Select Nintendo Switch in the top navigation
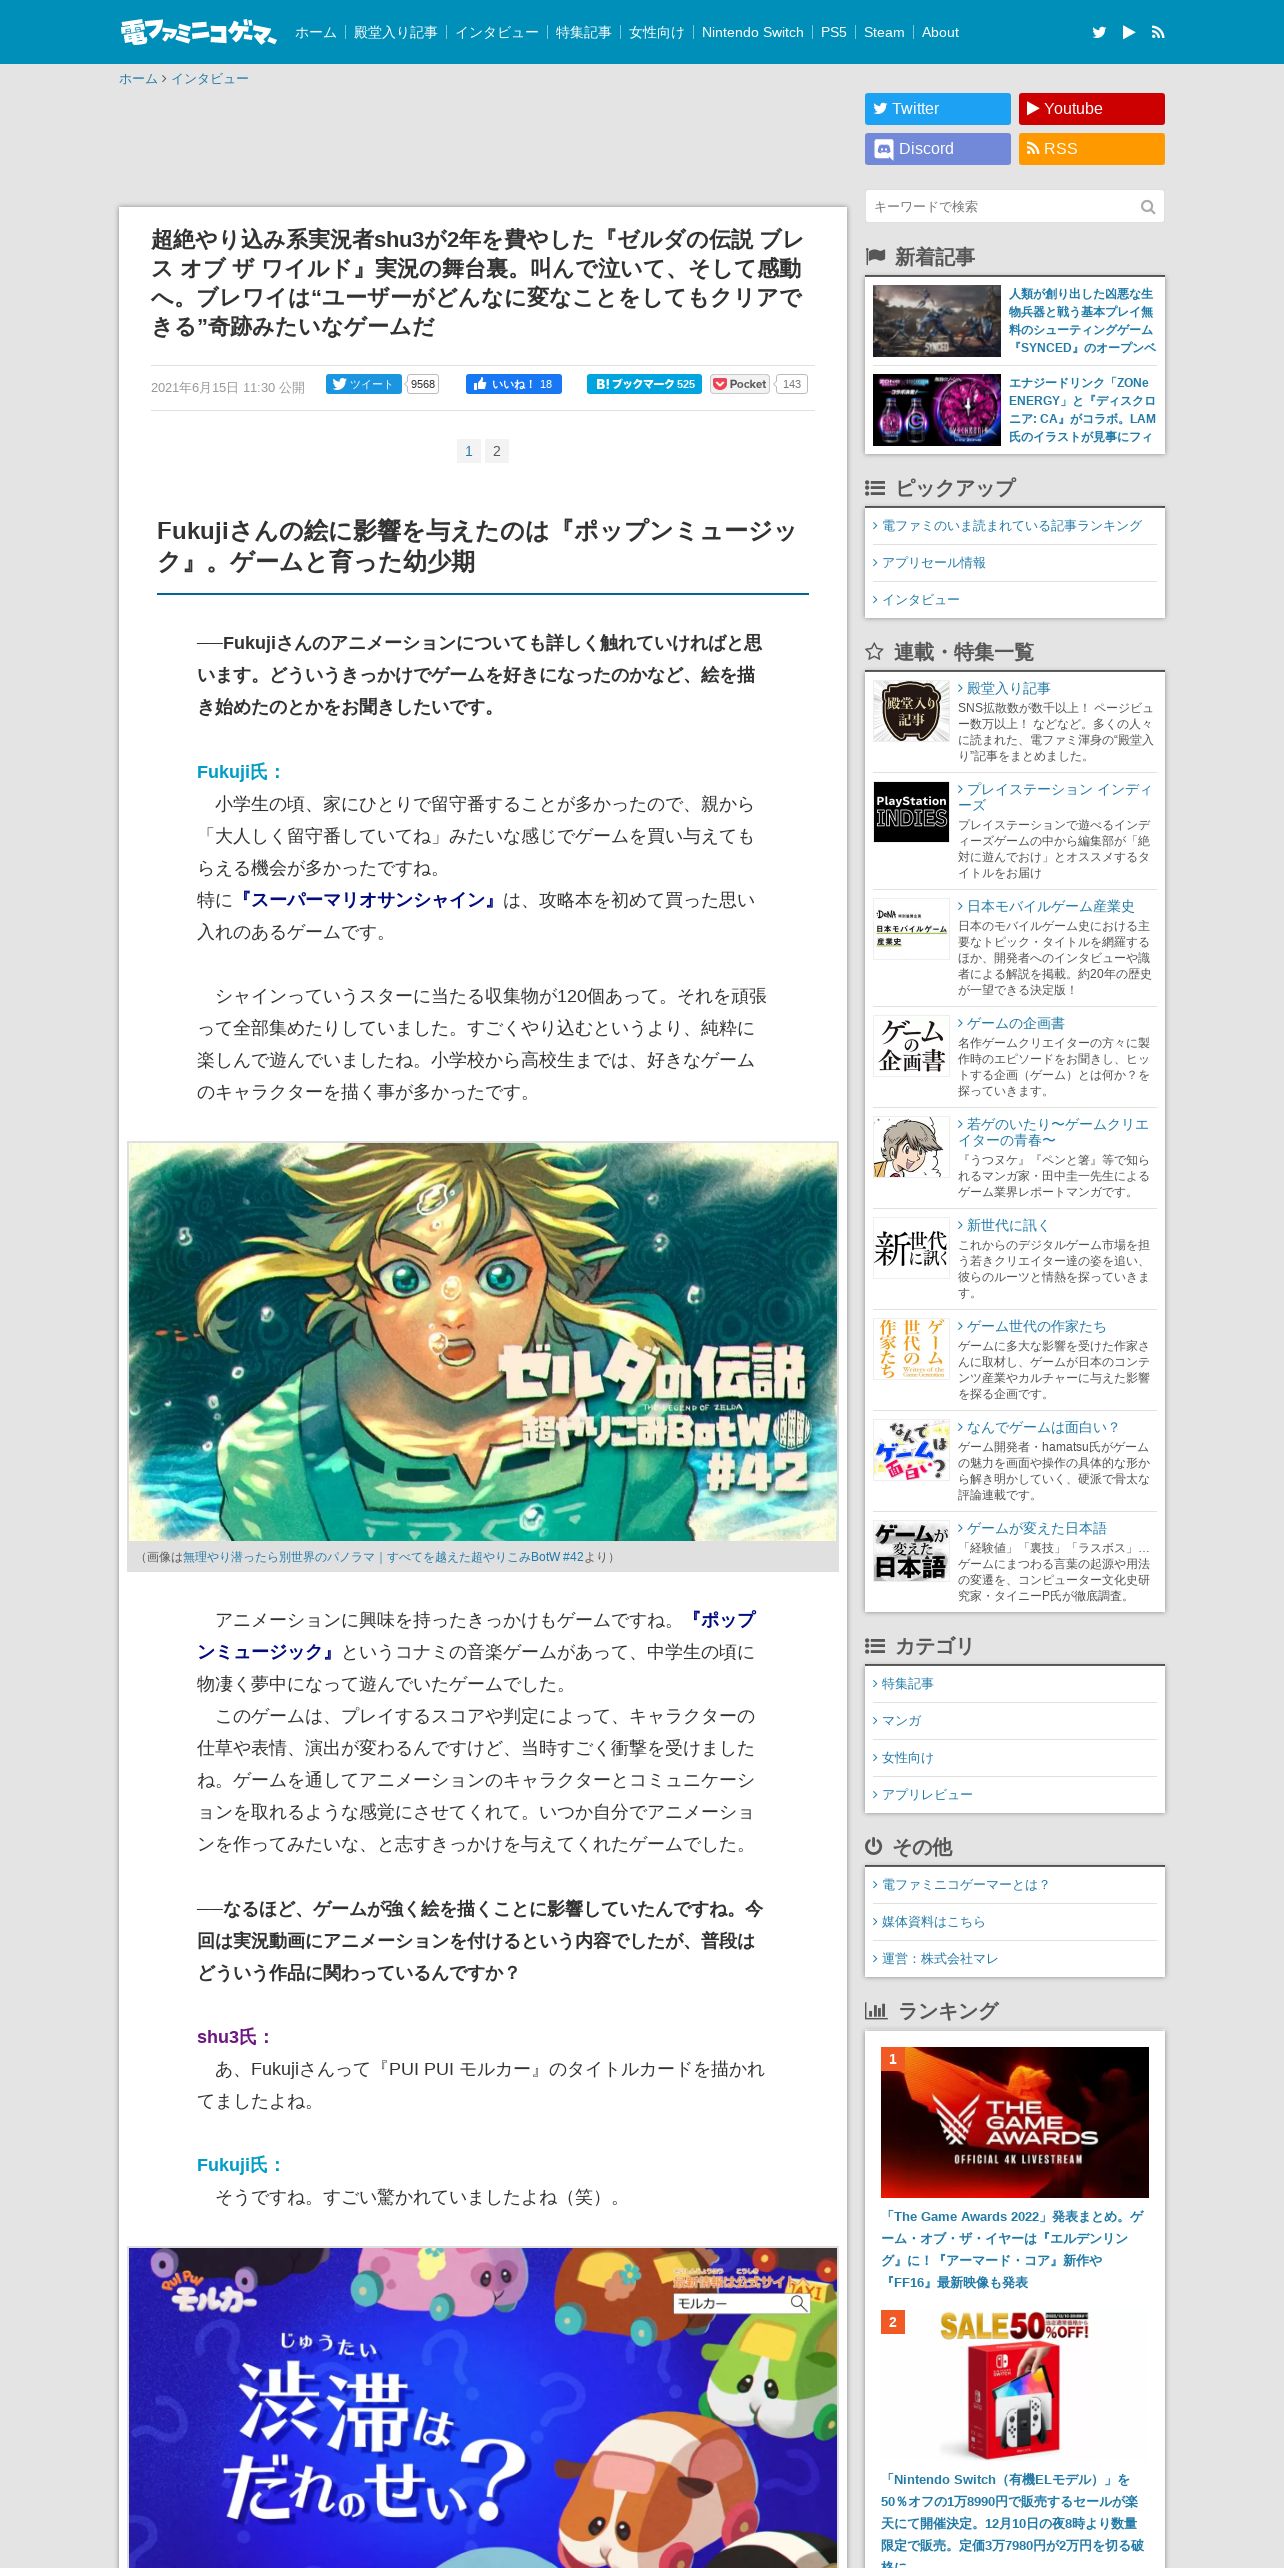 click(x=752, y=32)
